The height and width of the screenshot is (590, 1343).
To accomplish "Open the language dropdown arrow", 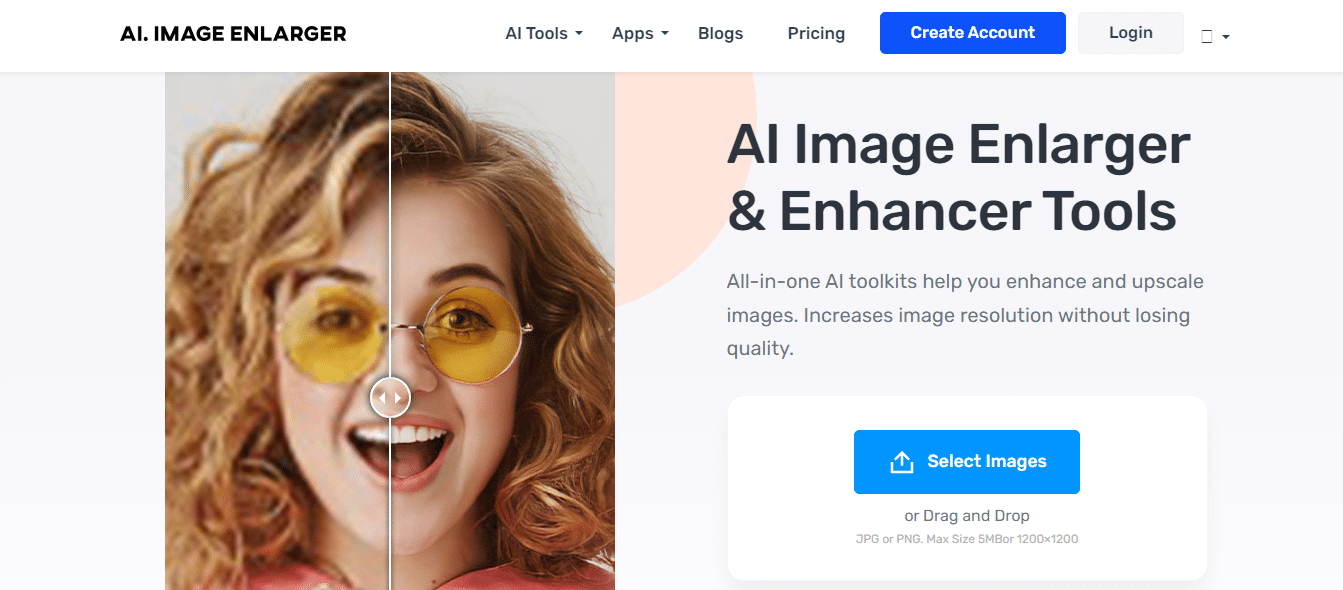I will [1226, 37].
